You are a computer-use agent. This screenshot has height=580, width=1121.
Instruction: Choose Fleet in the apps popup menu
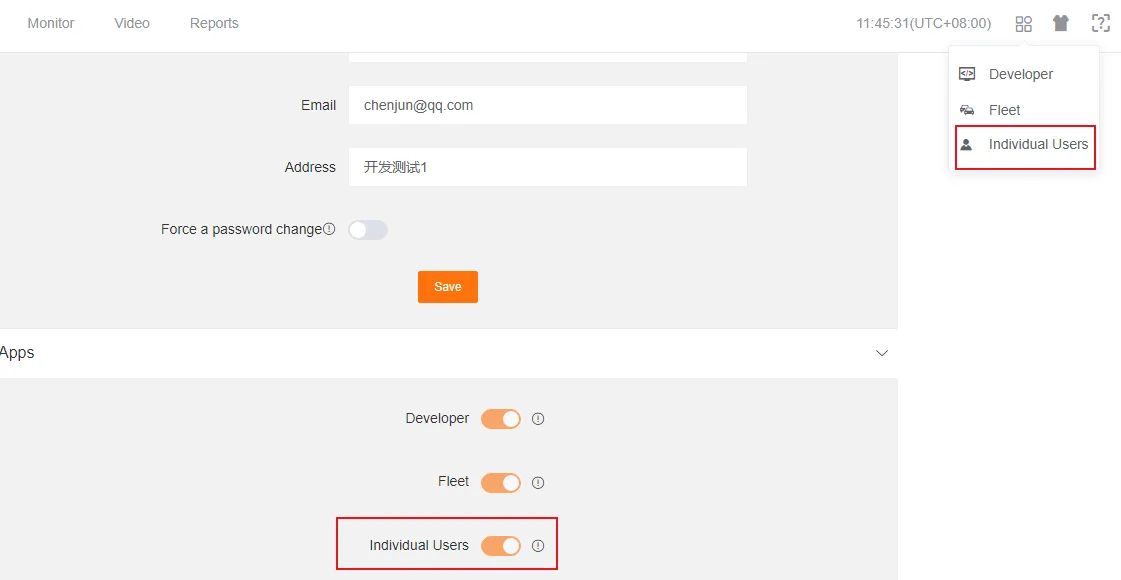point(1004,110)
